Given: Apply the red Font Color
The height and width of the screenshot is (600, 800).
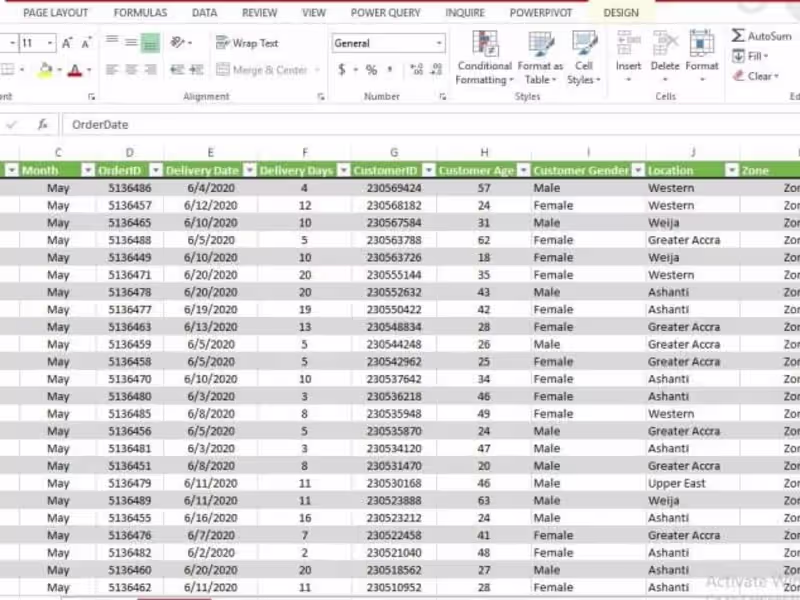Looking at the screenshot, I should coord(74,70).
